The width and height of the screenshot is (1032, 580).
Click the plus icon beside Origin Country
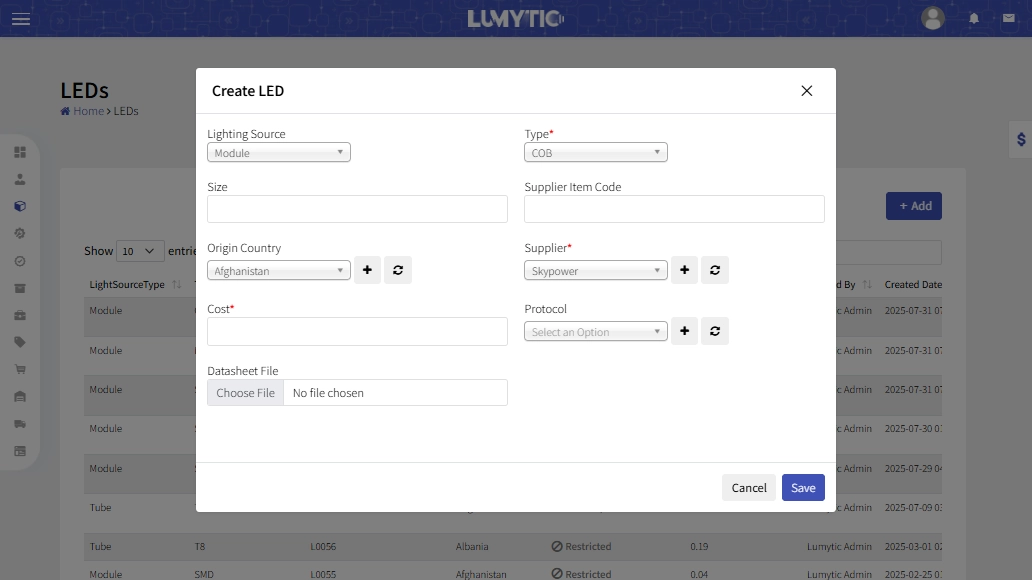click(367, 270)
